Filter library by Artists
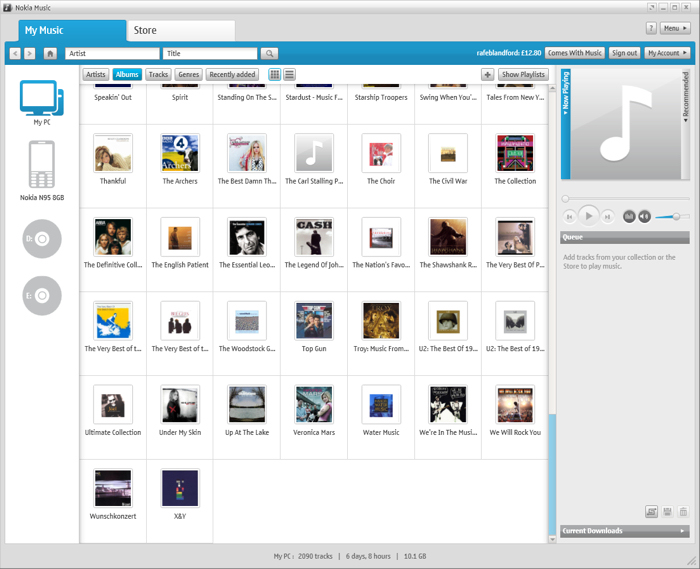The image size is (700, 569). pyautogui.click(x=96, y=75)
